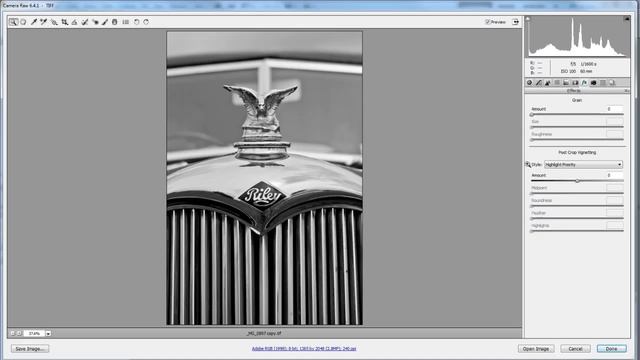The image size is (640, 360).
Task: Click the ISO 100 exposure text
Action: 568,71
